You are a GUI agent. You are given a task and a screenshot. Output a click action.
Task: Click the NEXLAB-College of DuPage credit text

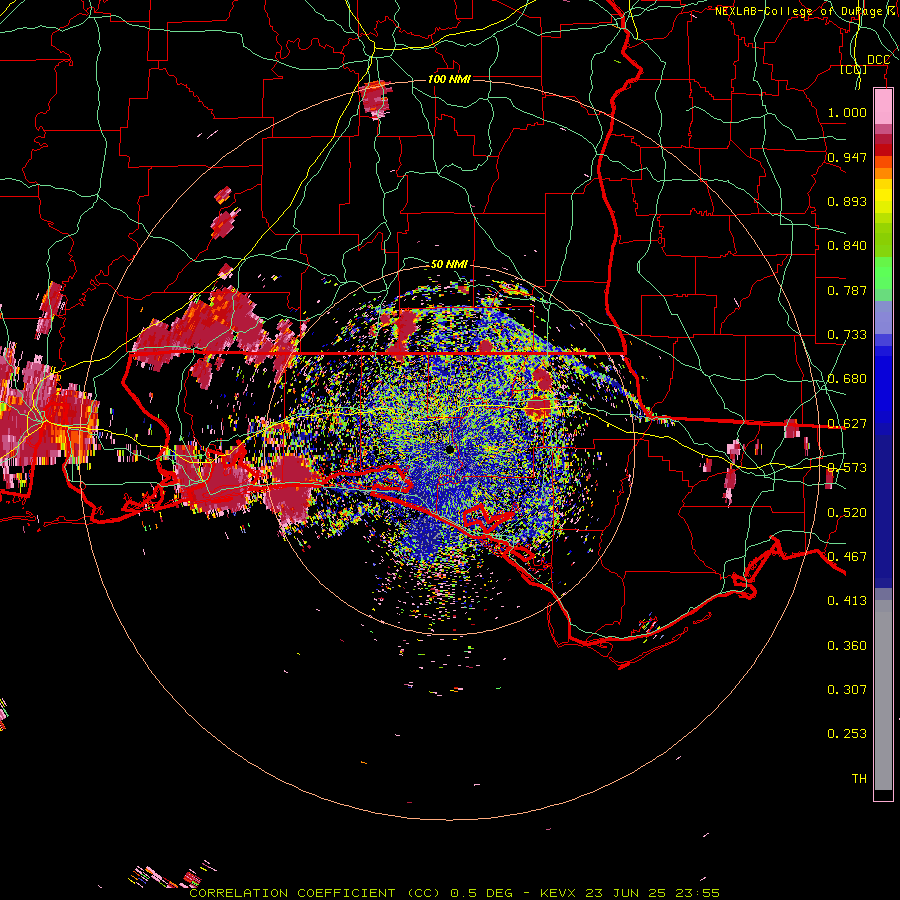806,11
